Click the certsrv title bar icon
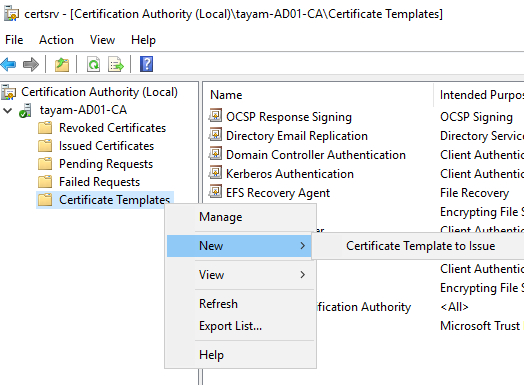The height and width of the screenshot is (385, 524). [11, 14]
